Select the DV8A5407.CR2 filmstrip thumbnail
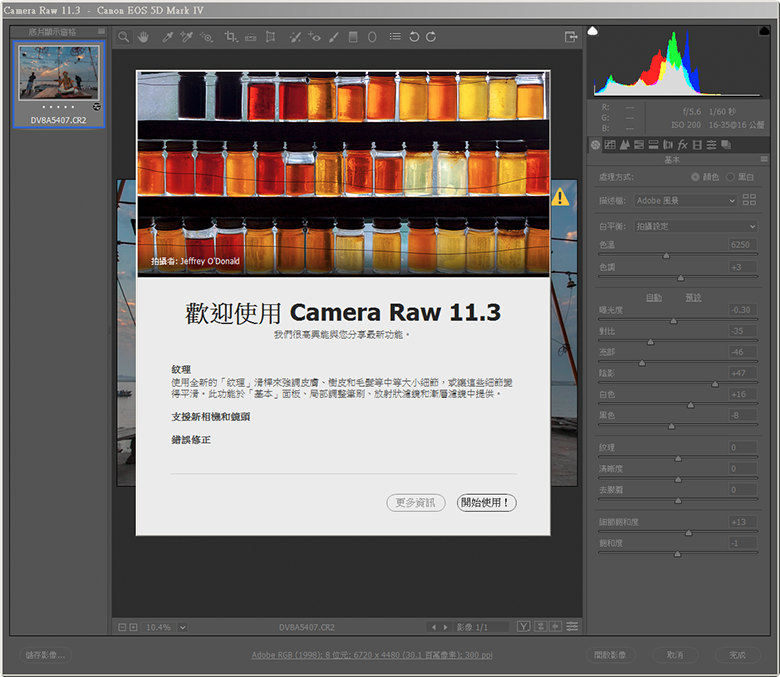The width and height of the screenshot is (780, 677). point(59,73)
